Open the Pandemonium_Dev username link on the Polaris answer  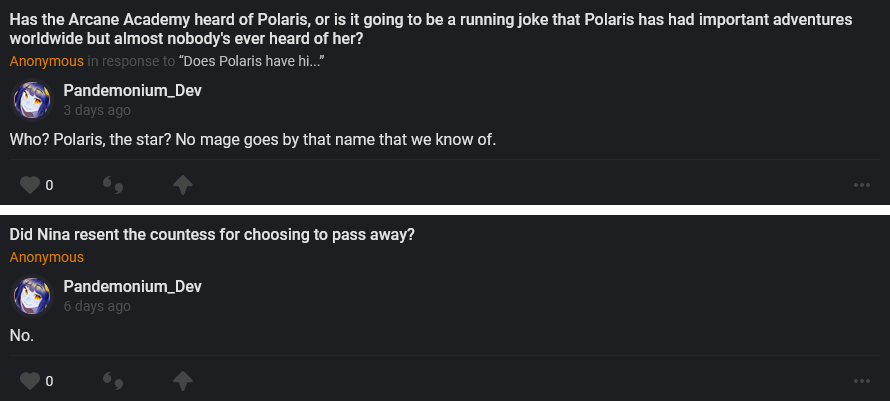pos(132,91)
